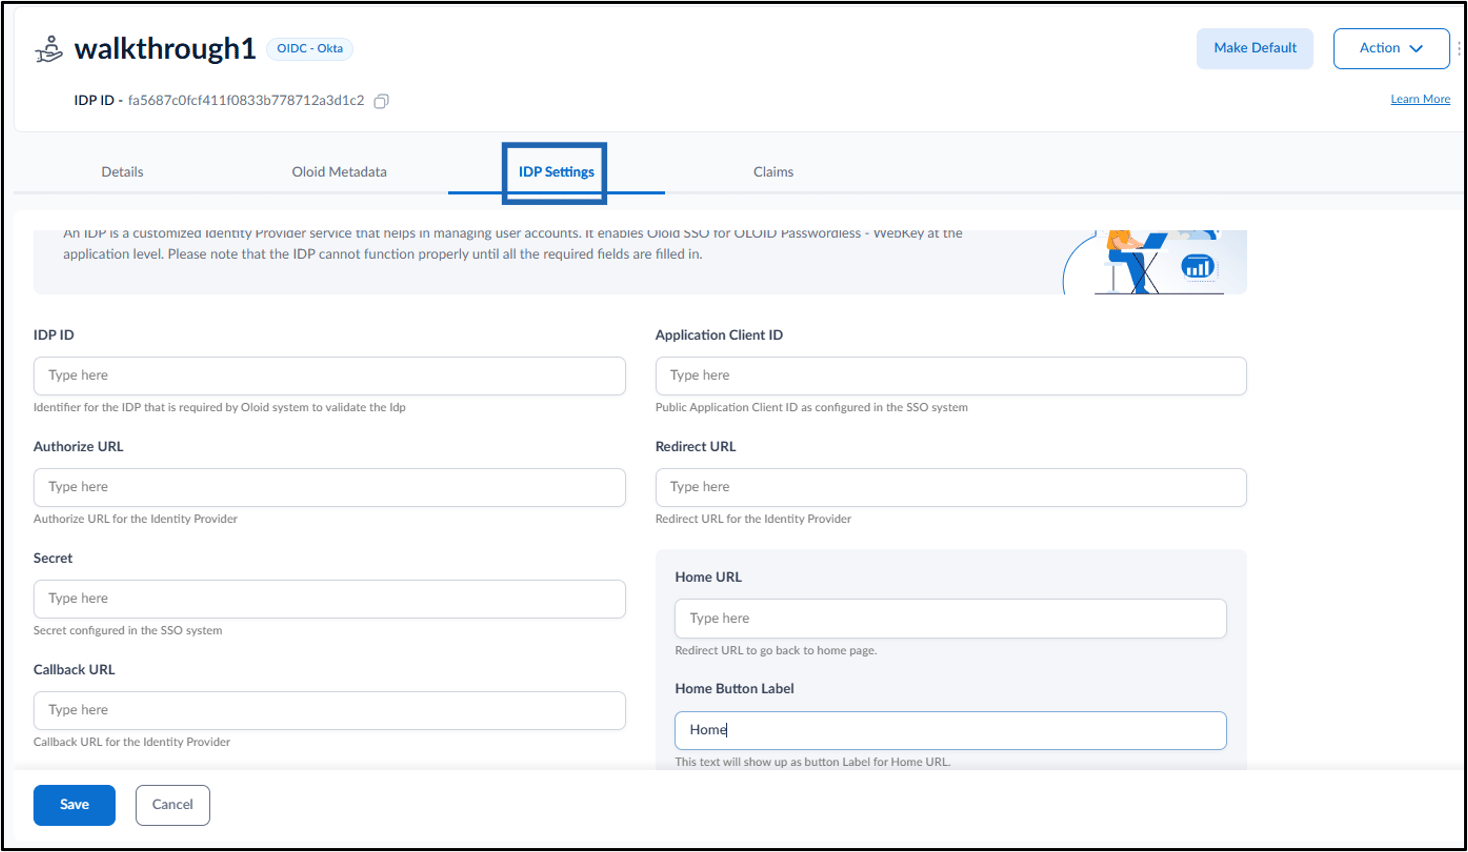Save the IDP settings
1468x852 pixels.
coord(74,805)
